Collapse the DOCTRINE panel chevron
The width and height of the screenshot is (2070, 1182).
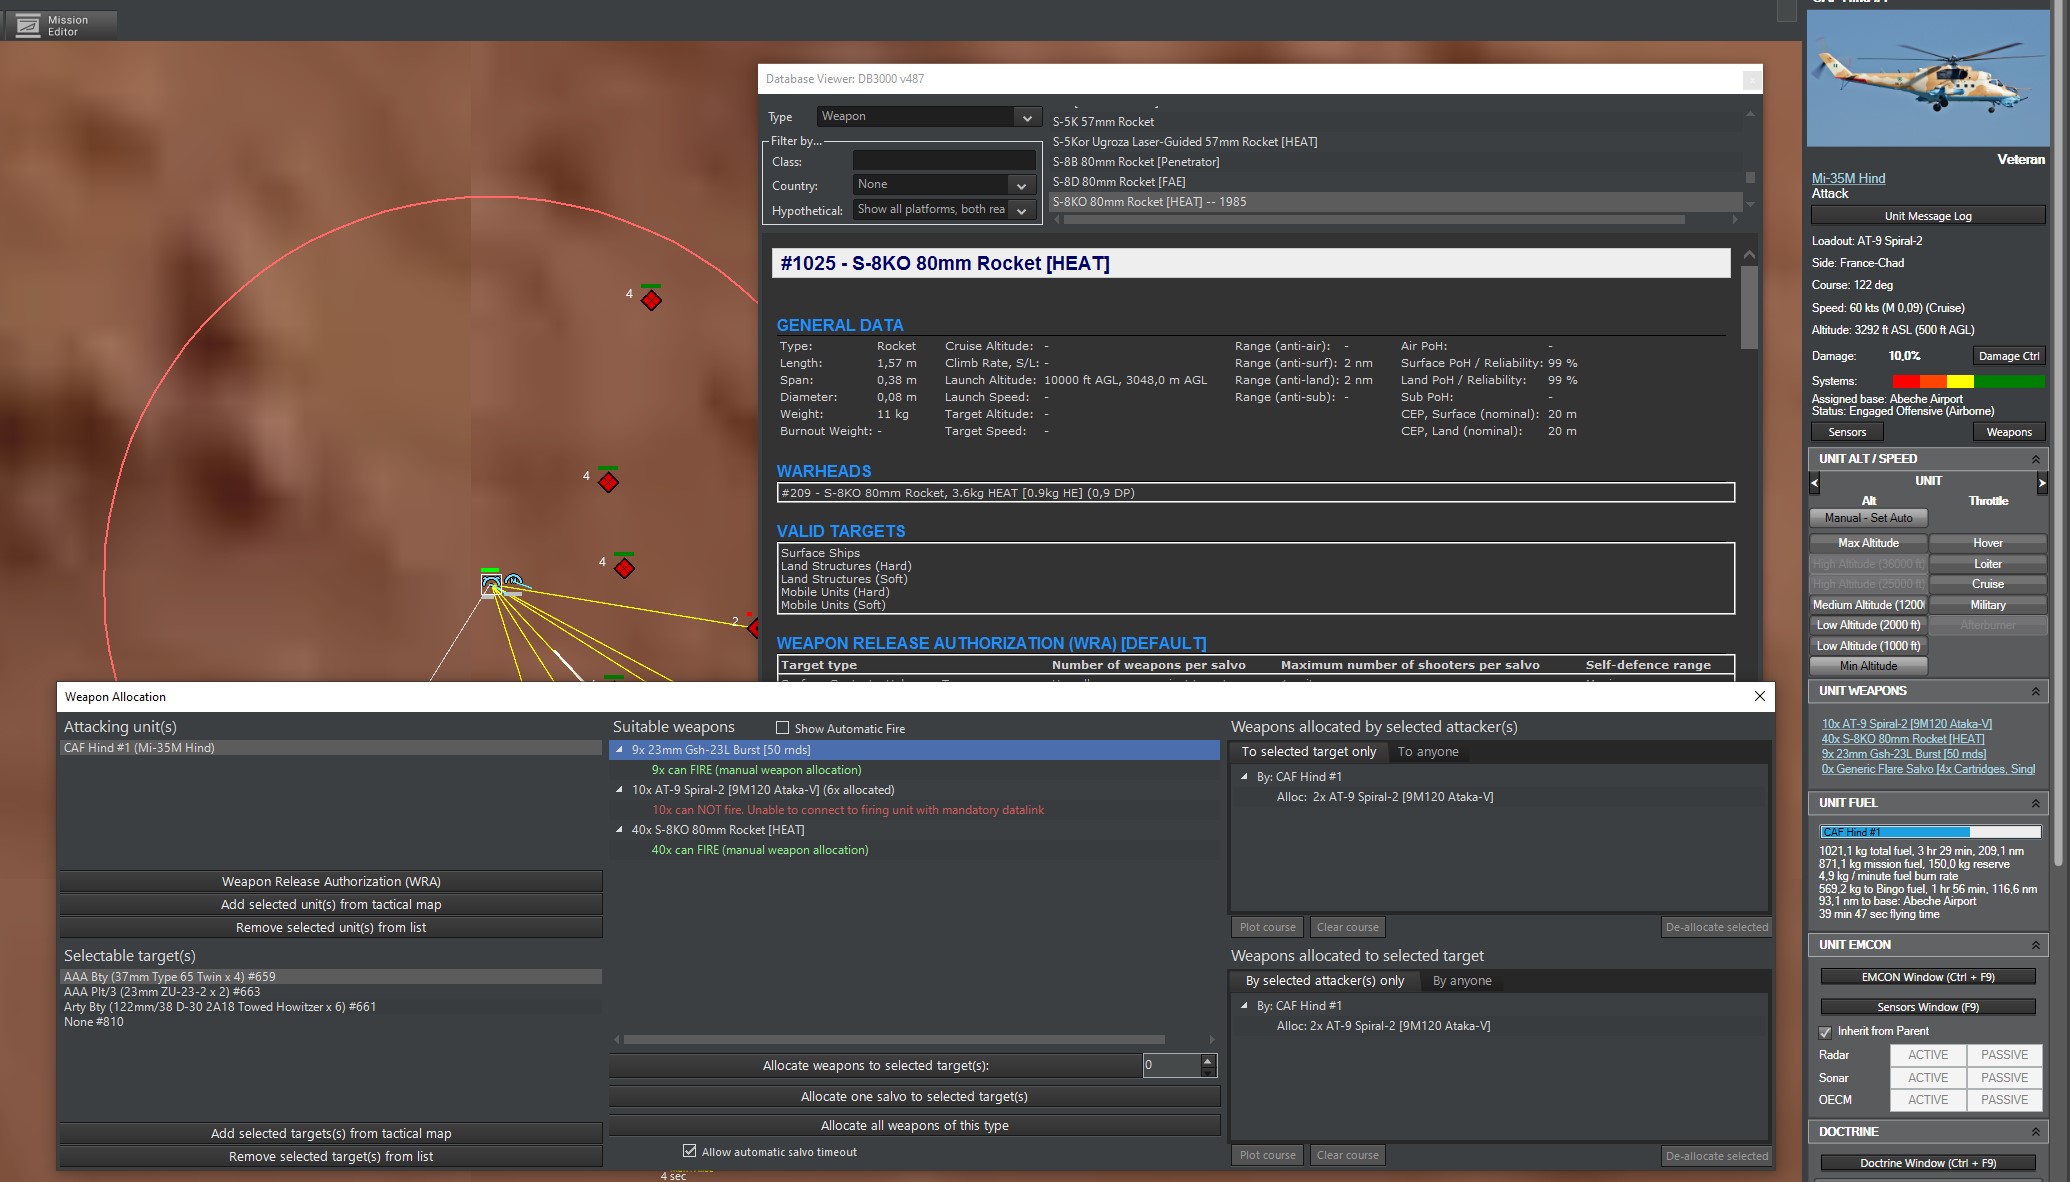pos(2035,1132)
